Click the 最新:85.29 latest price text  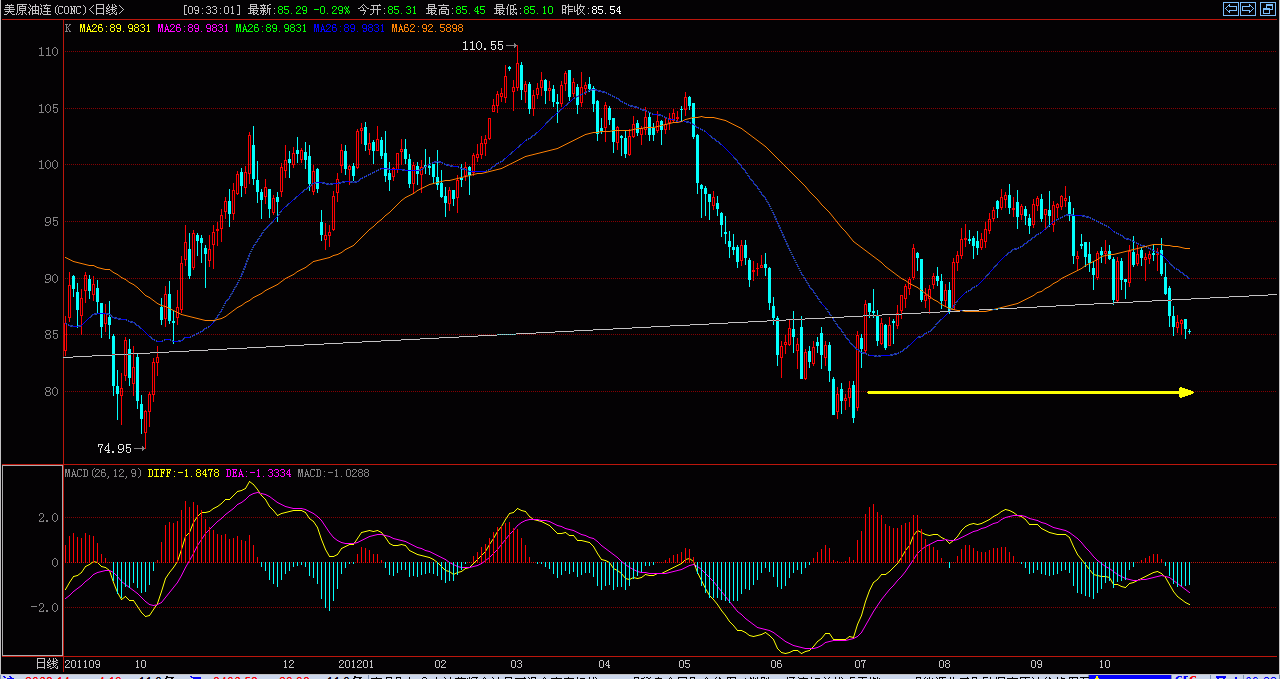279,9
